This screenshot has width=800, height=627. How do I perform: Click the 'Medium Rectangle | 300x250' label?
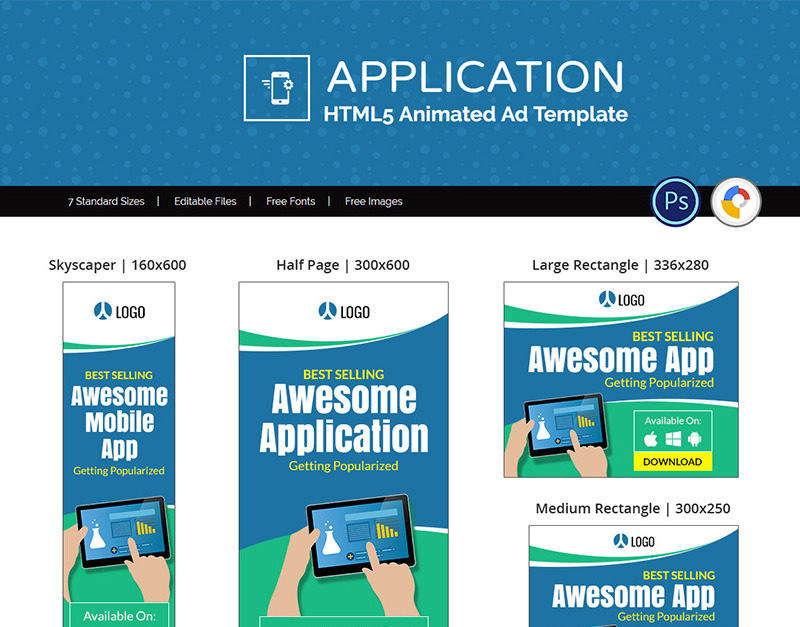click(x=632, y=509)
